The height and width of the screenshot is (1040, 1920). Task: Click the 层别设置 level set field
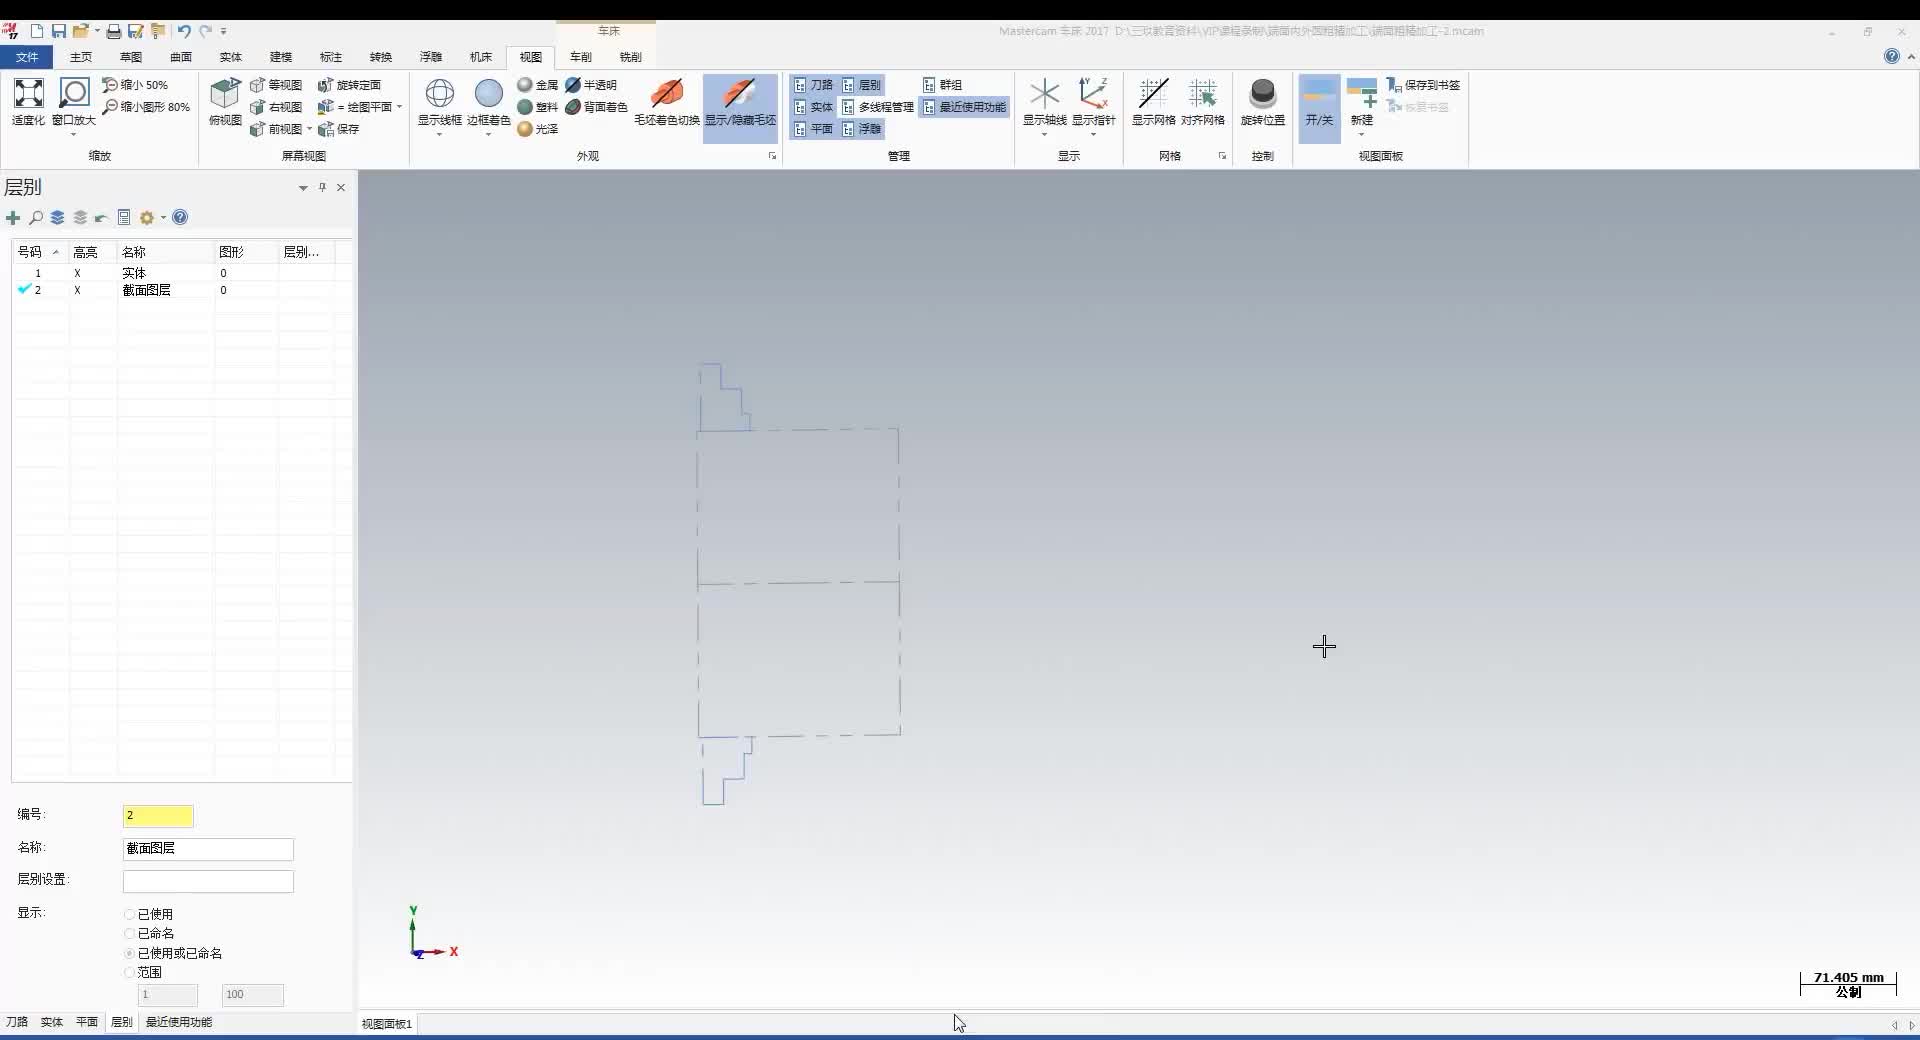[x=208, y=881]
